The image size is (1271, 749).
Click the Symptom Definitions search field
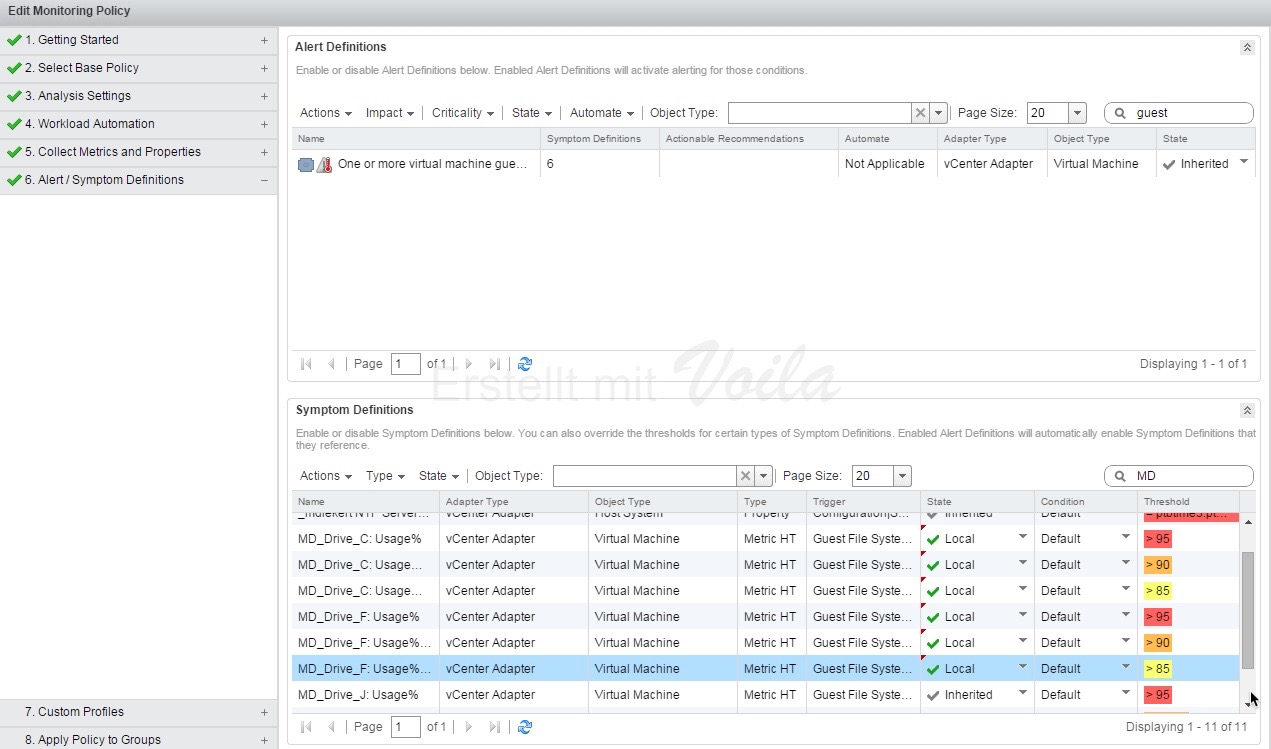tap(1188, 476)
